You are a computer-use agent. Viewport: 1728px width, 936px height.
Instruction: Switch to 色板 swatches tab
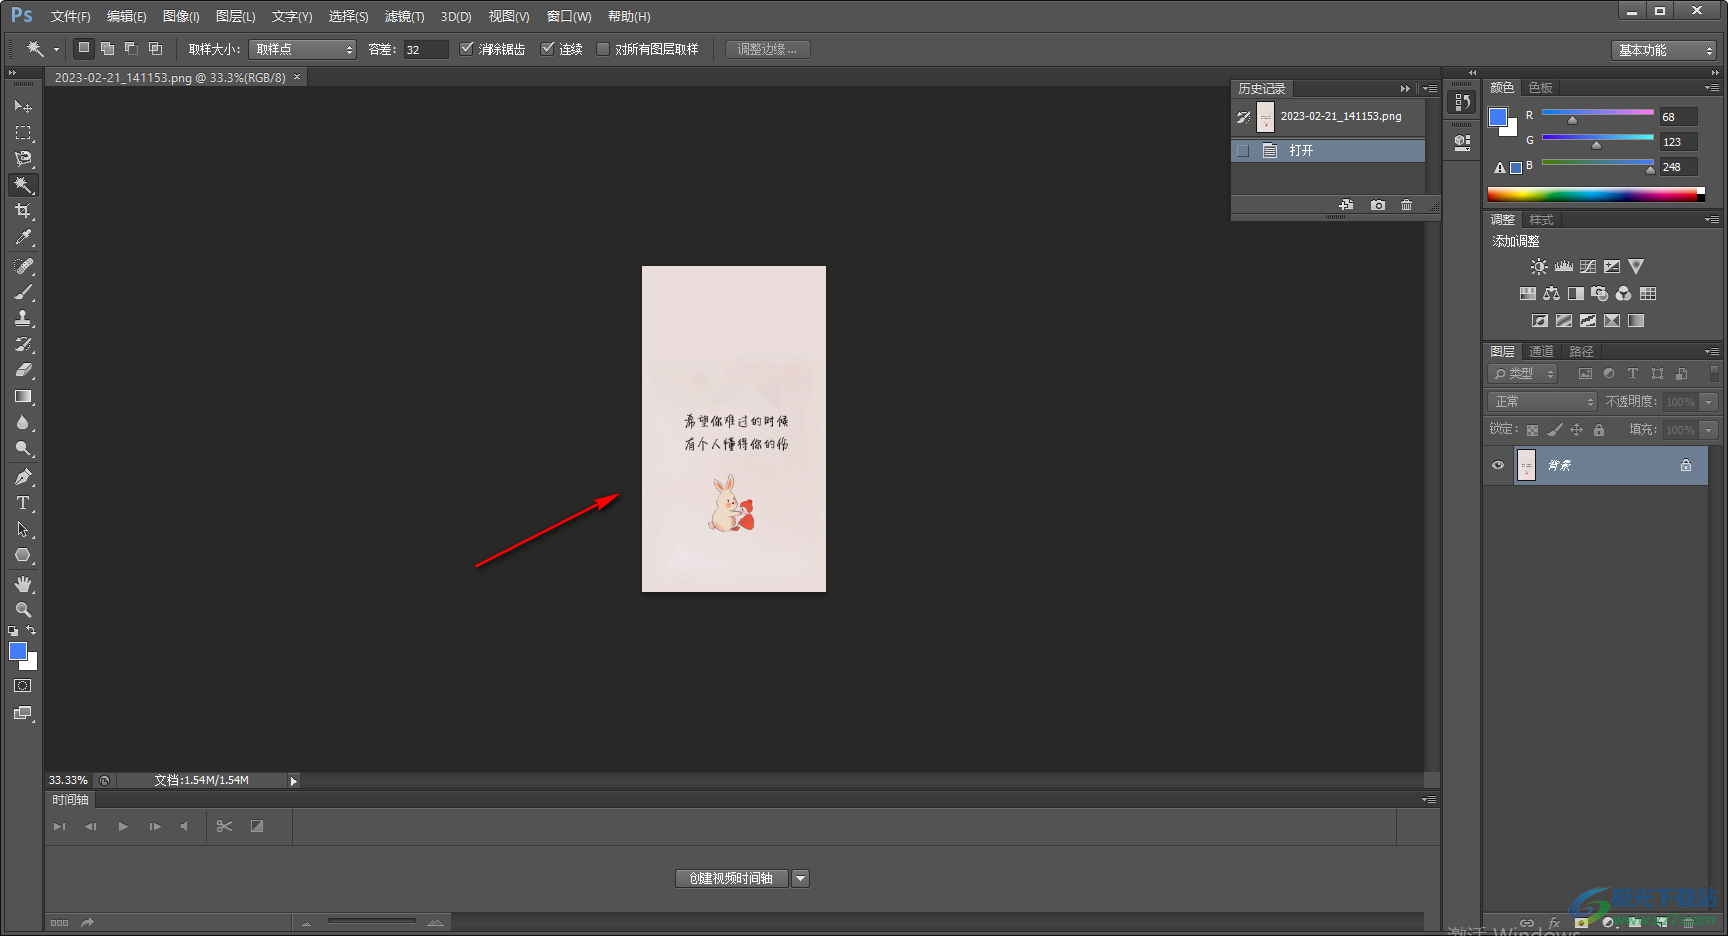[1540, 88]
